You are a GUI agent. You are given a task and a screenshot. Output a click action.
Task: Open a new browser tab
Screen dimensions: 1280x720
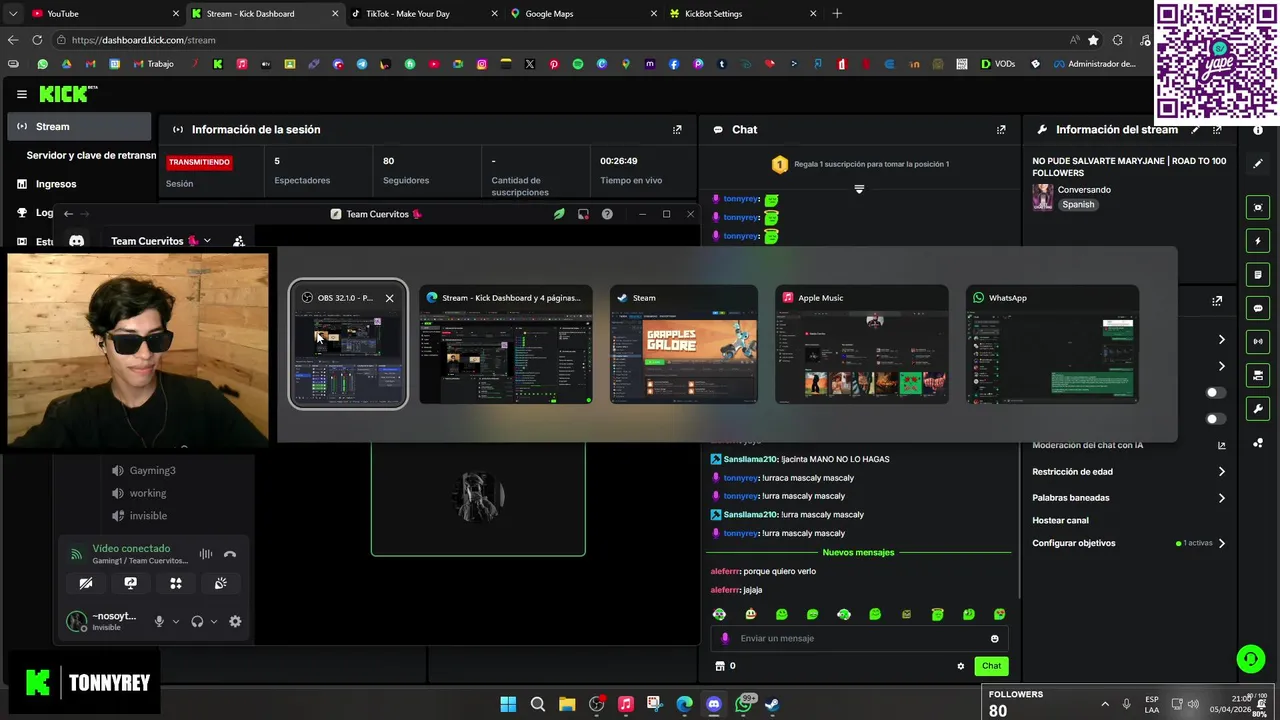click(x=837, y=14)
